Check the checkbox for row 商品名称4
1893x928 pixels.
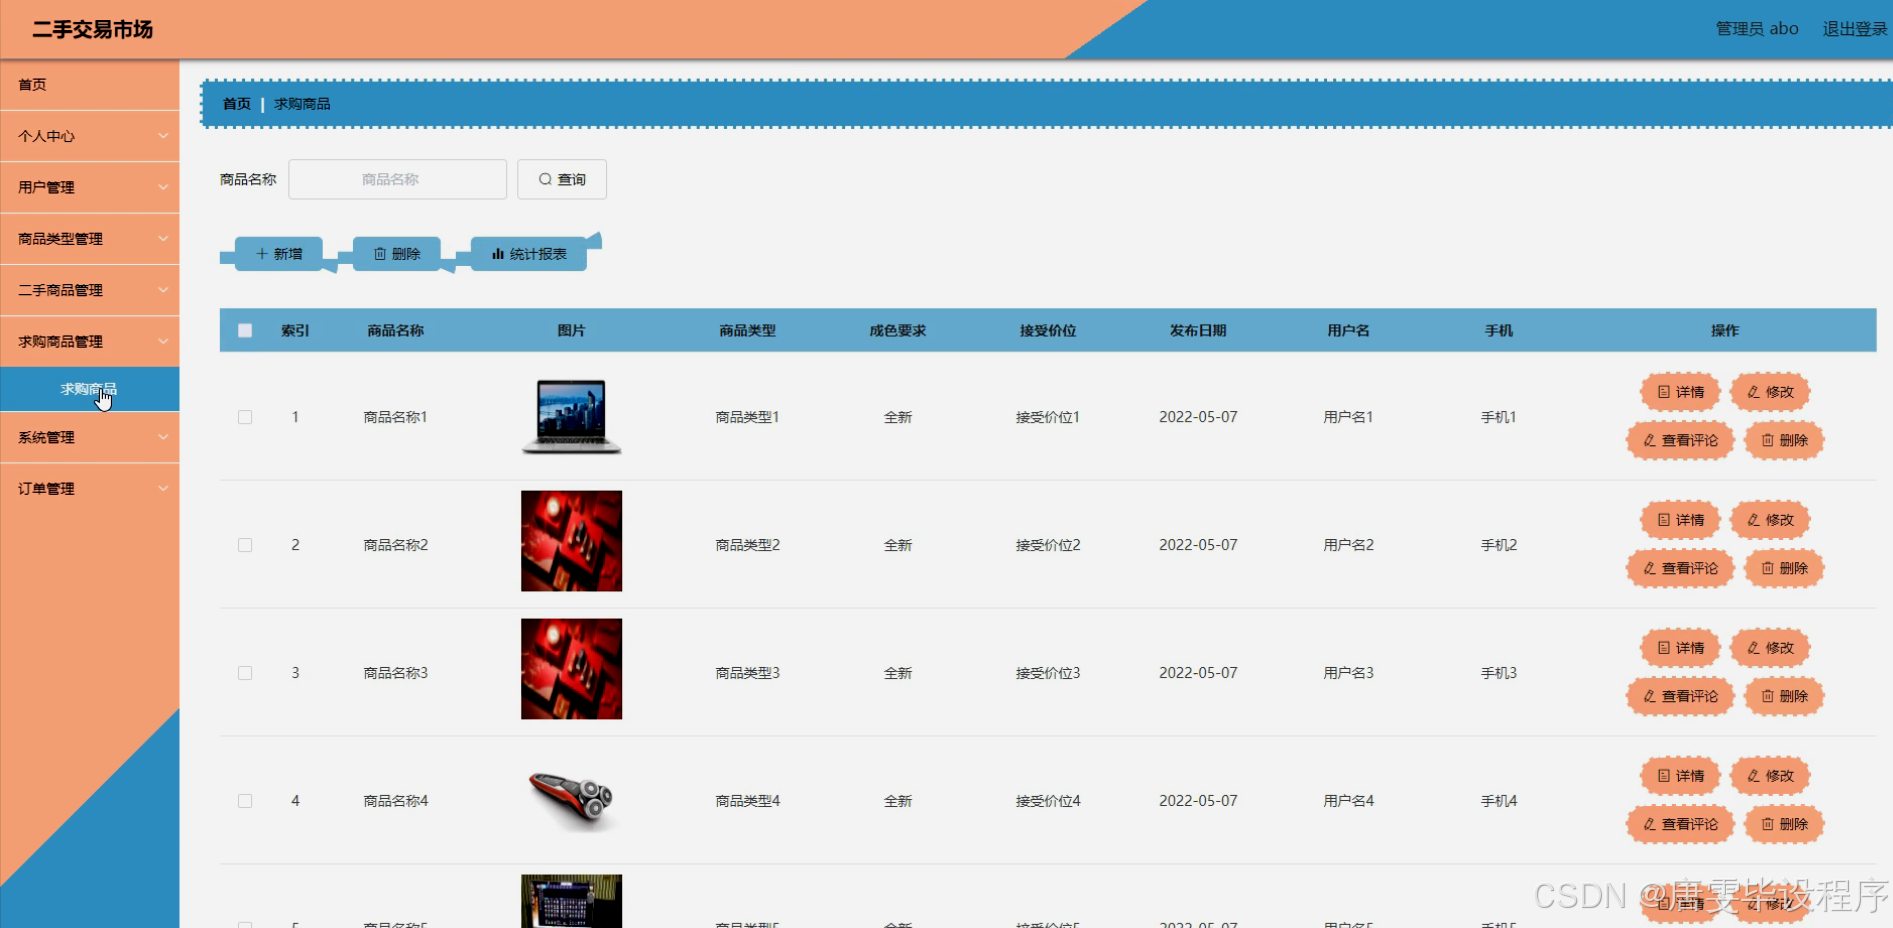(x=245, y=801)
